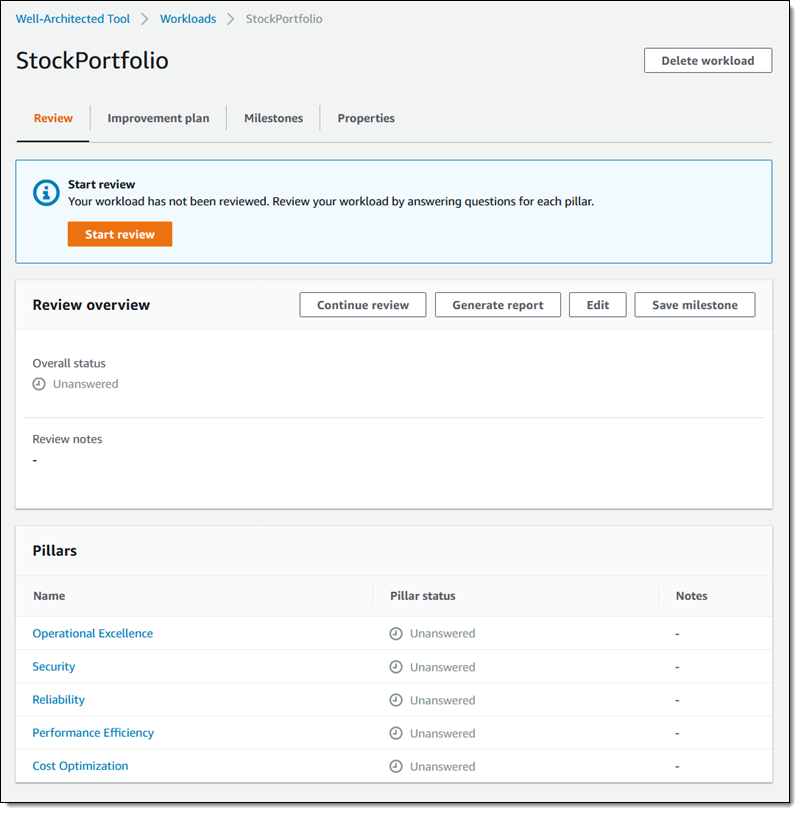Generate report for the workload
Screen dimensions: 800x813
[497, 305]
